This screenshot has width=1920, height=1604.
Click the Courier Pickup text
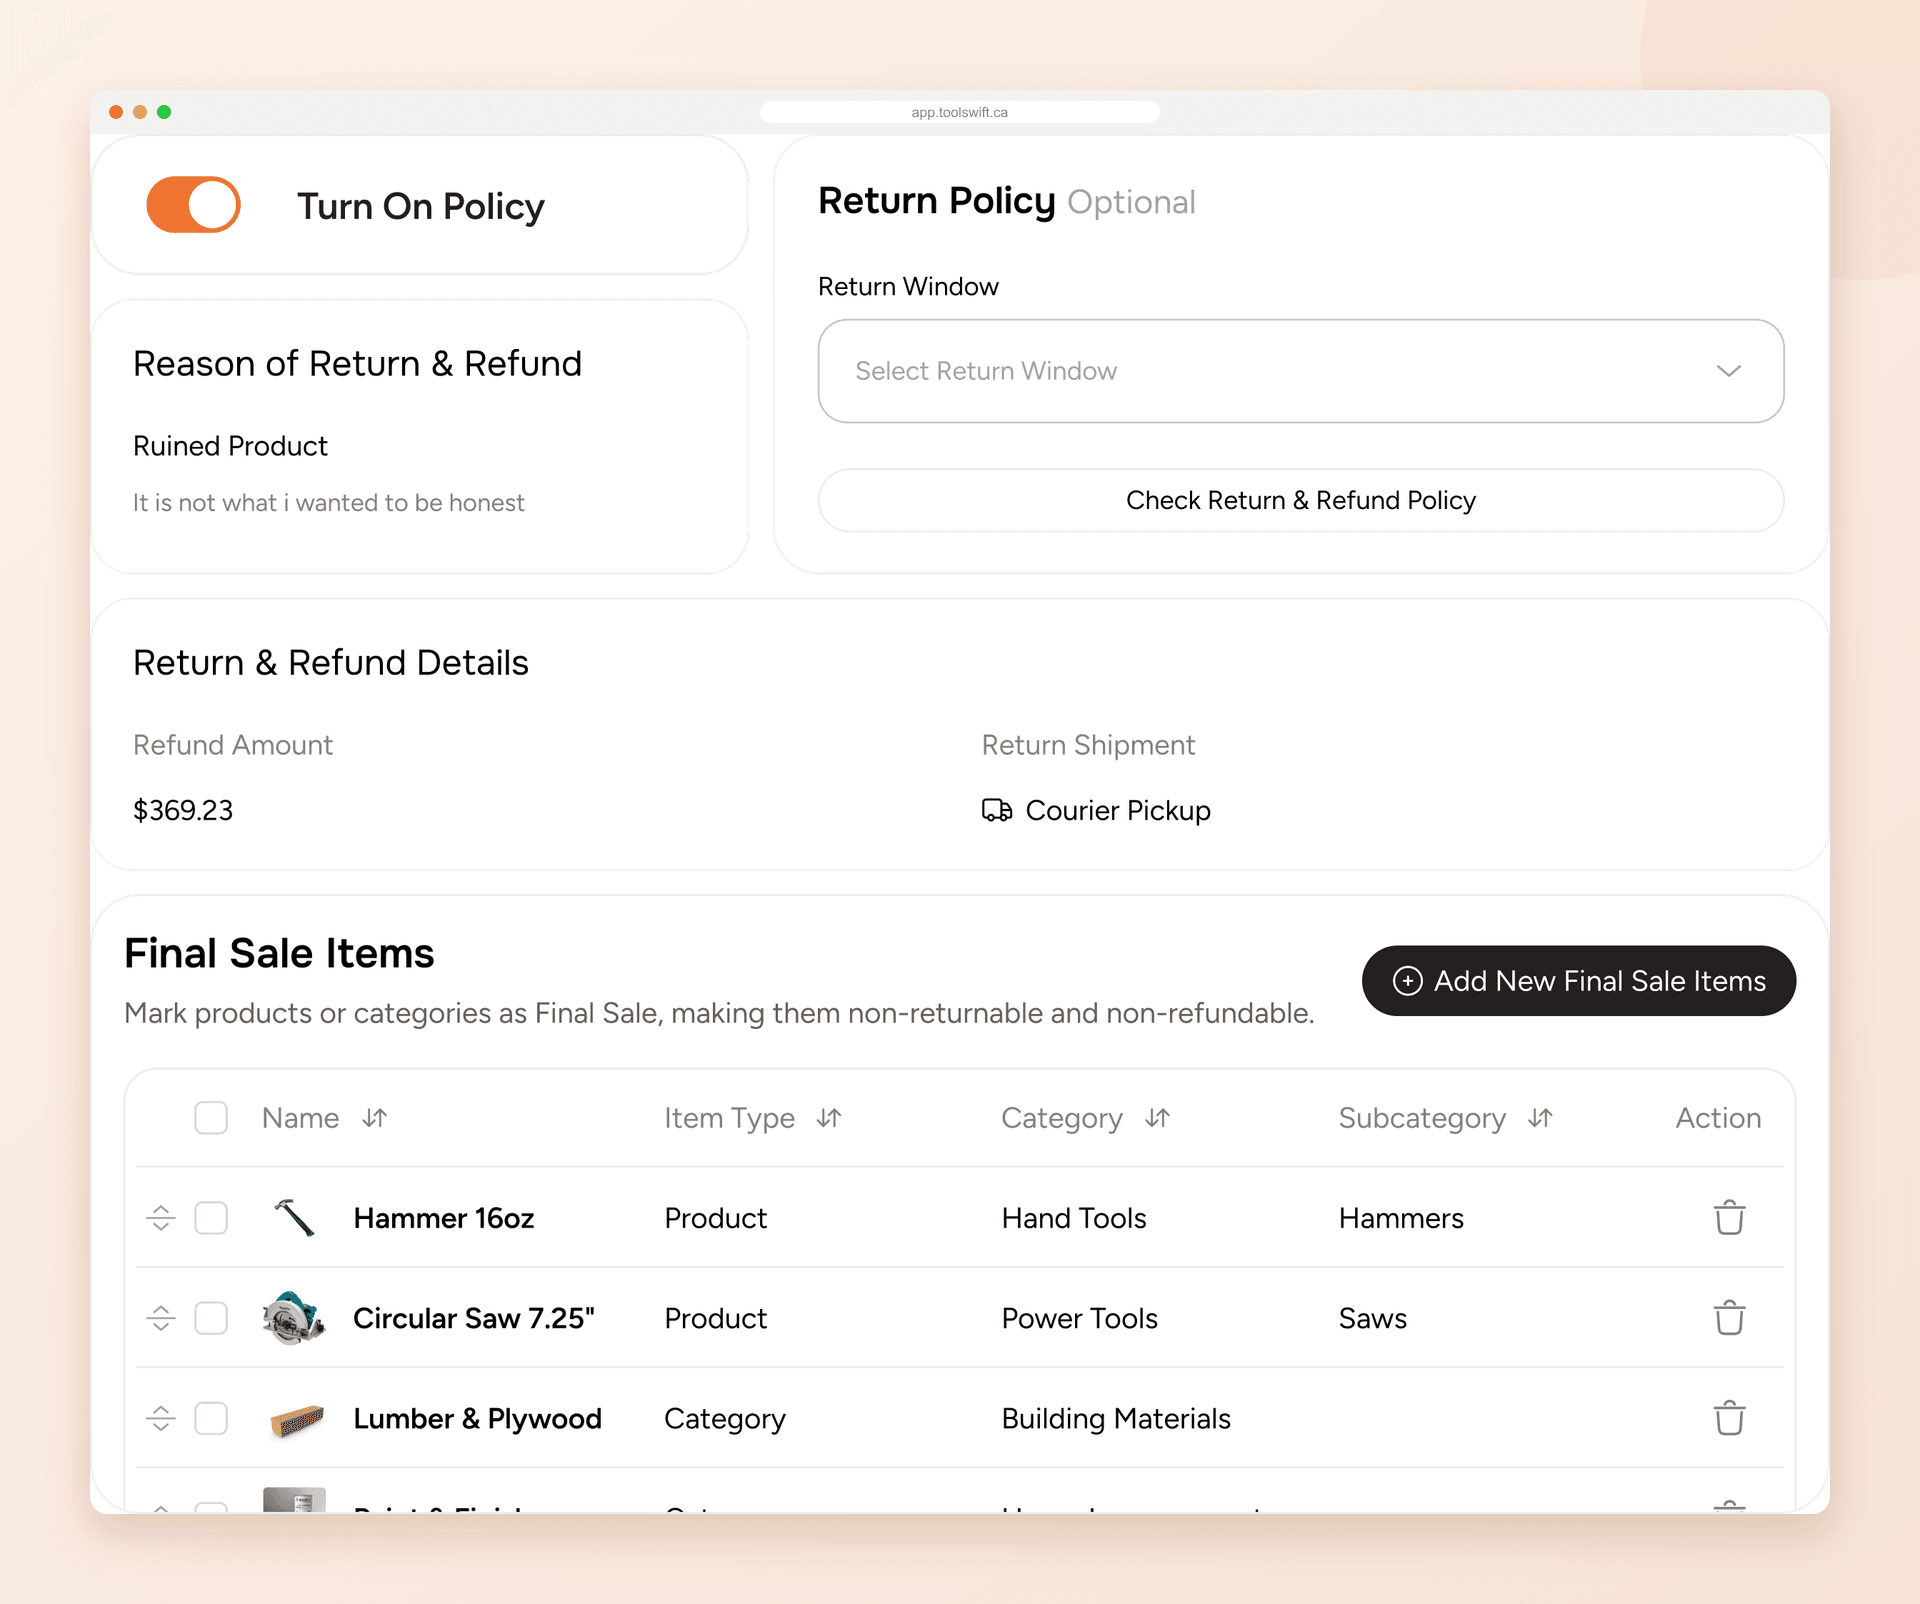1118,810
